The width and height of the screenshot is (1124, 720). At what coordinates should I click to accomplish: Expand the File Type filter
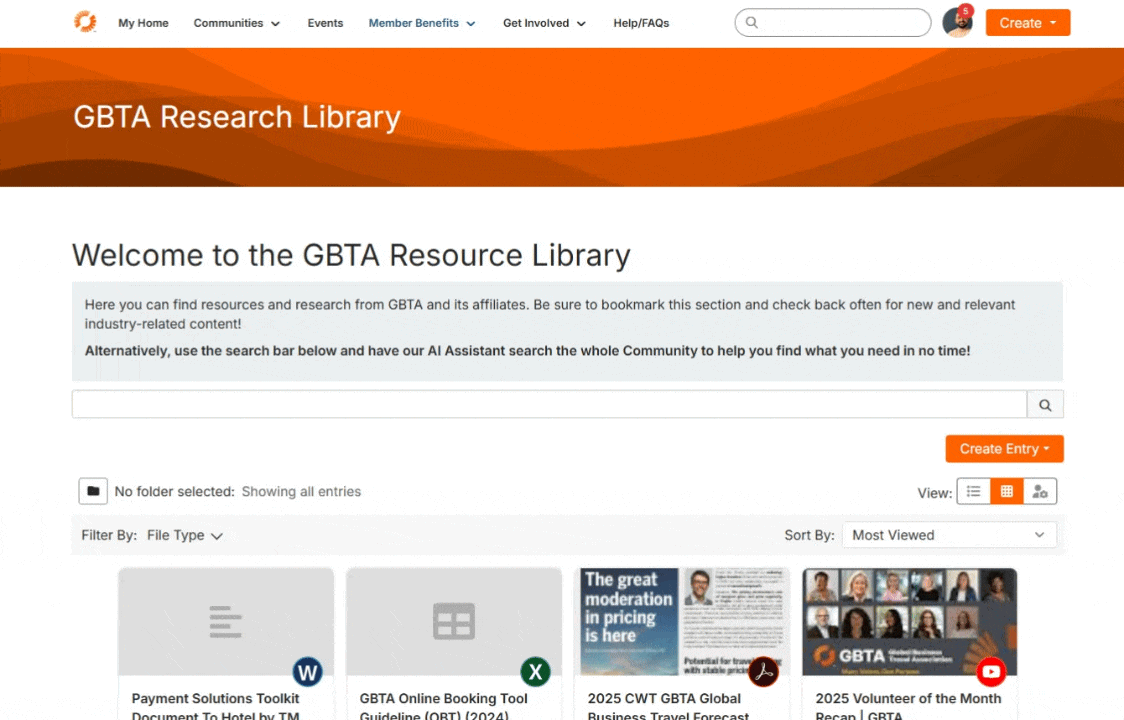185,535
